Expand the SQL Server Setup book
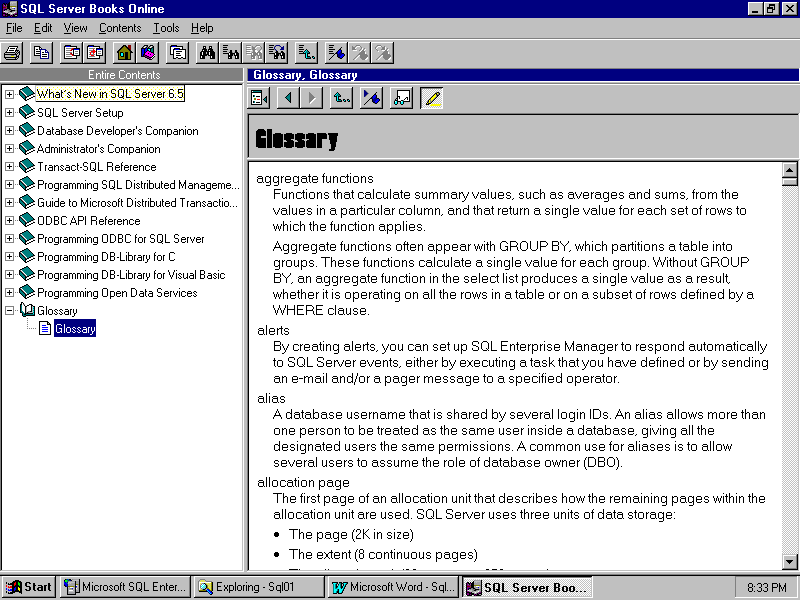This screenshot has width=800, height=600. (10, 113)
